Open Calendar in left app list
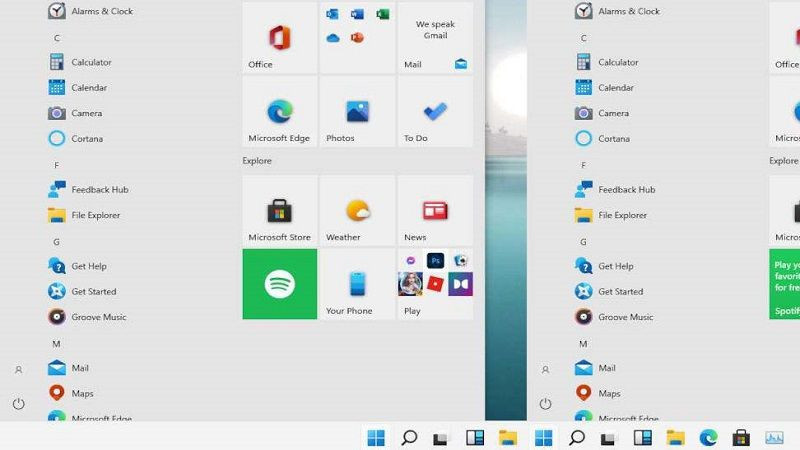 pos(78,87)
